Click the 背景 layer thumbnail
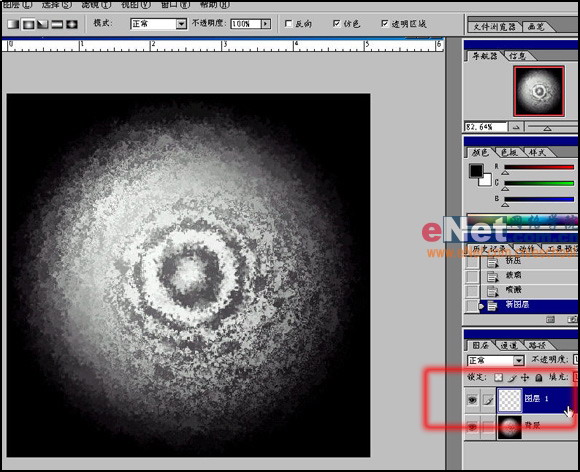The image size is (580, 472). (x=510, y=427)
